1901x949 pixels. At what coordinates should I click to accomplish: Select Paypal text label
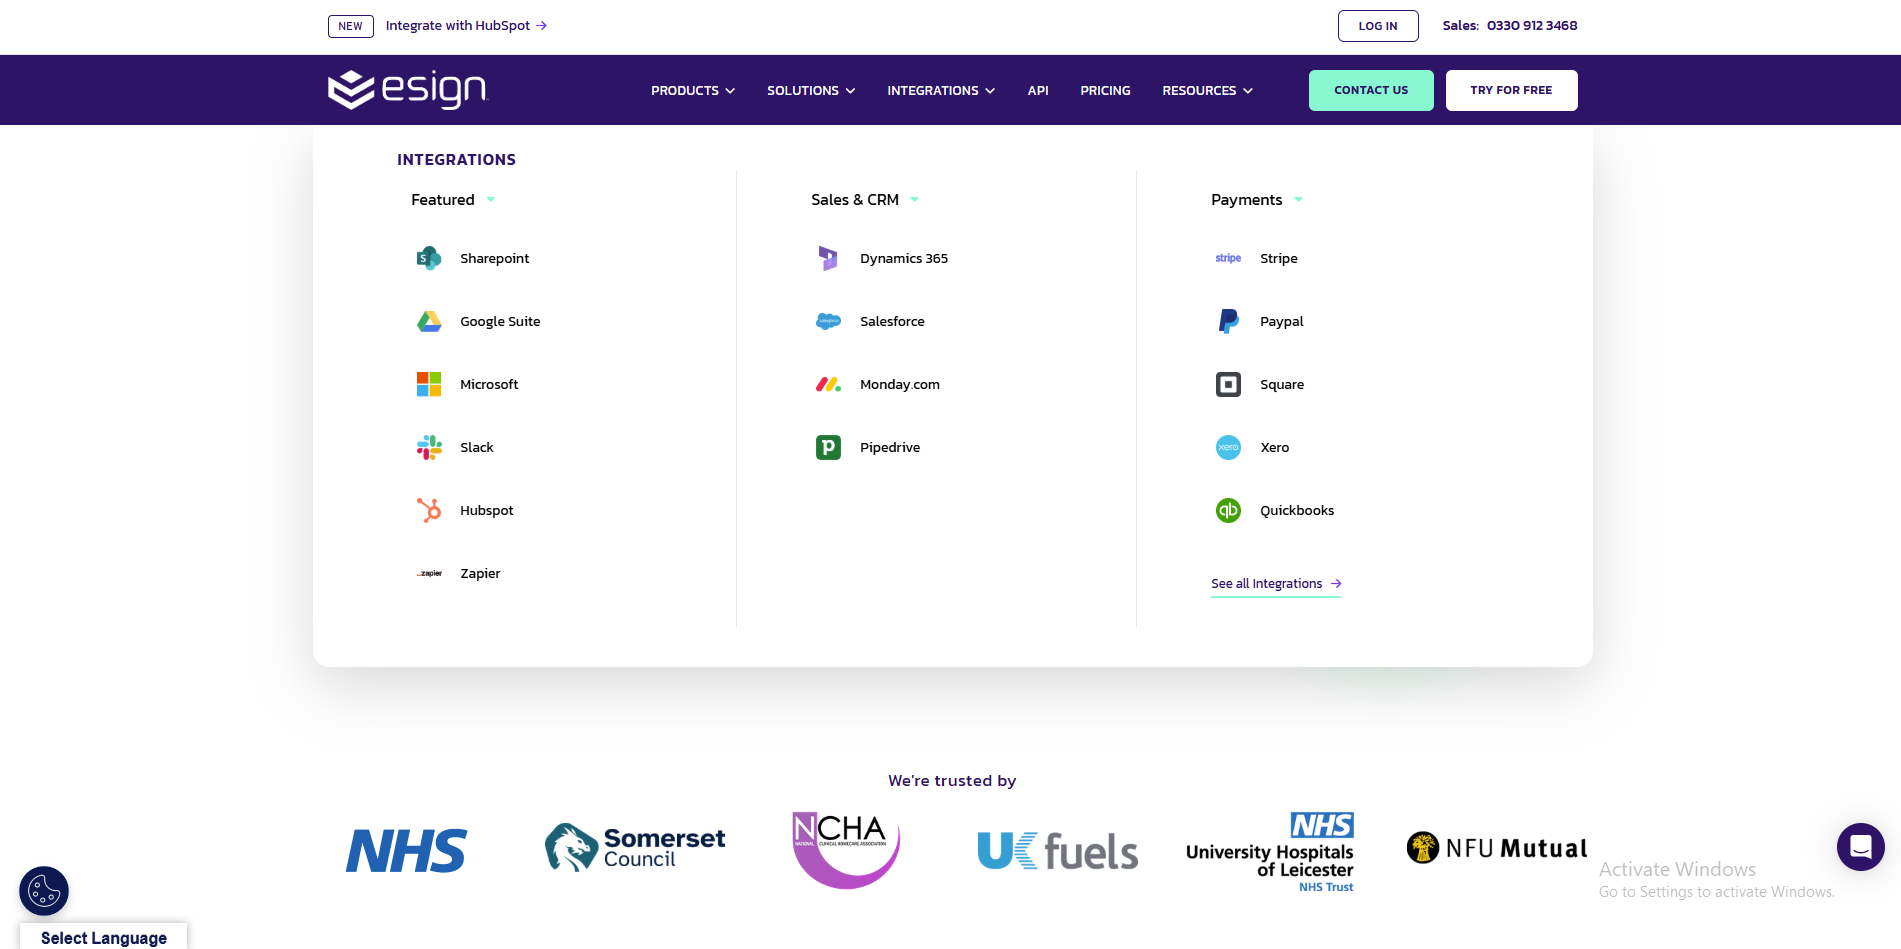coord(1281,321)
